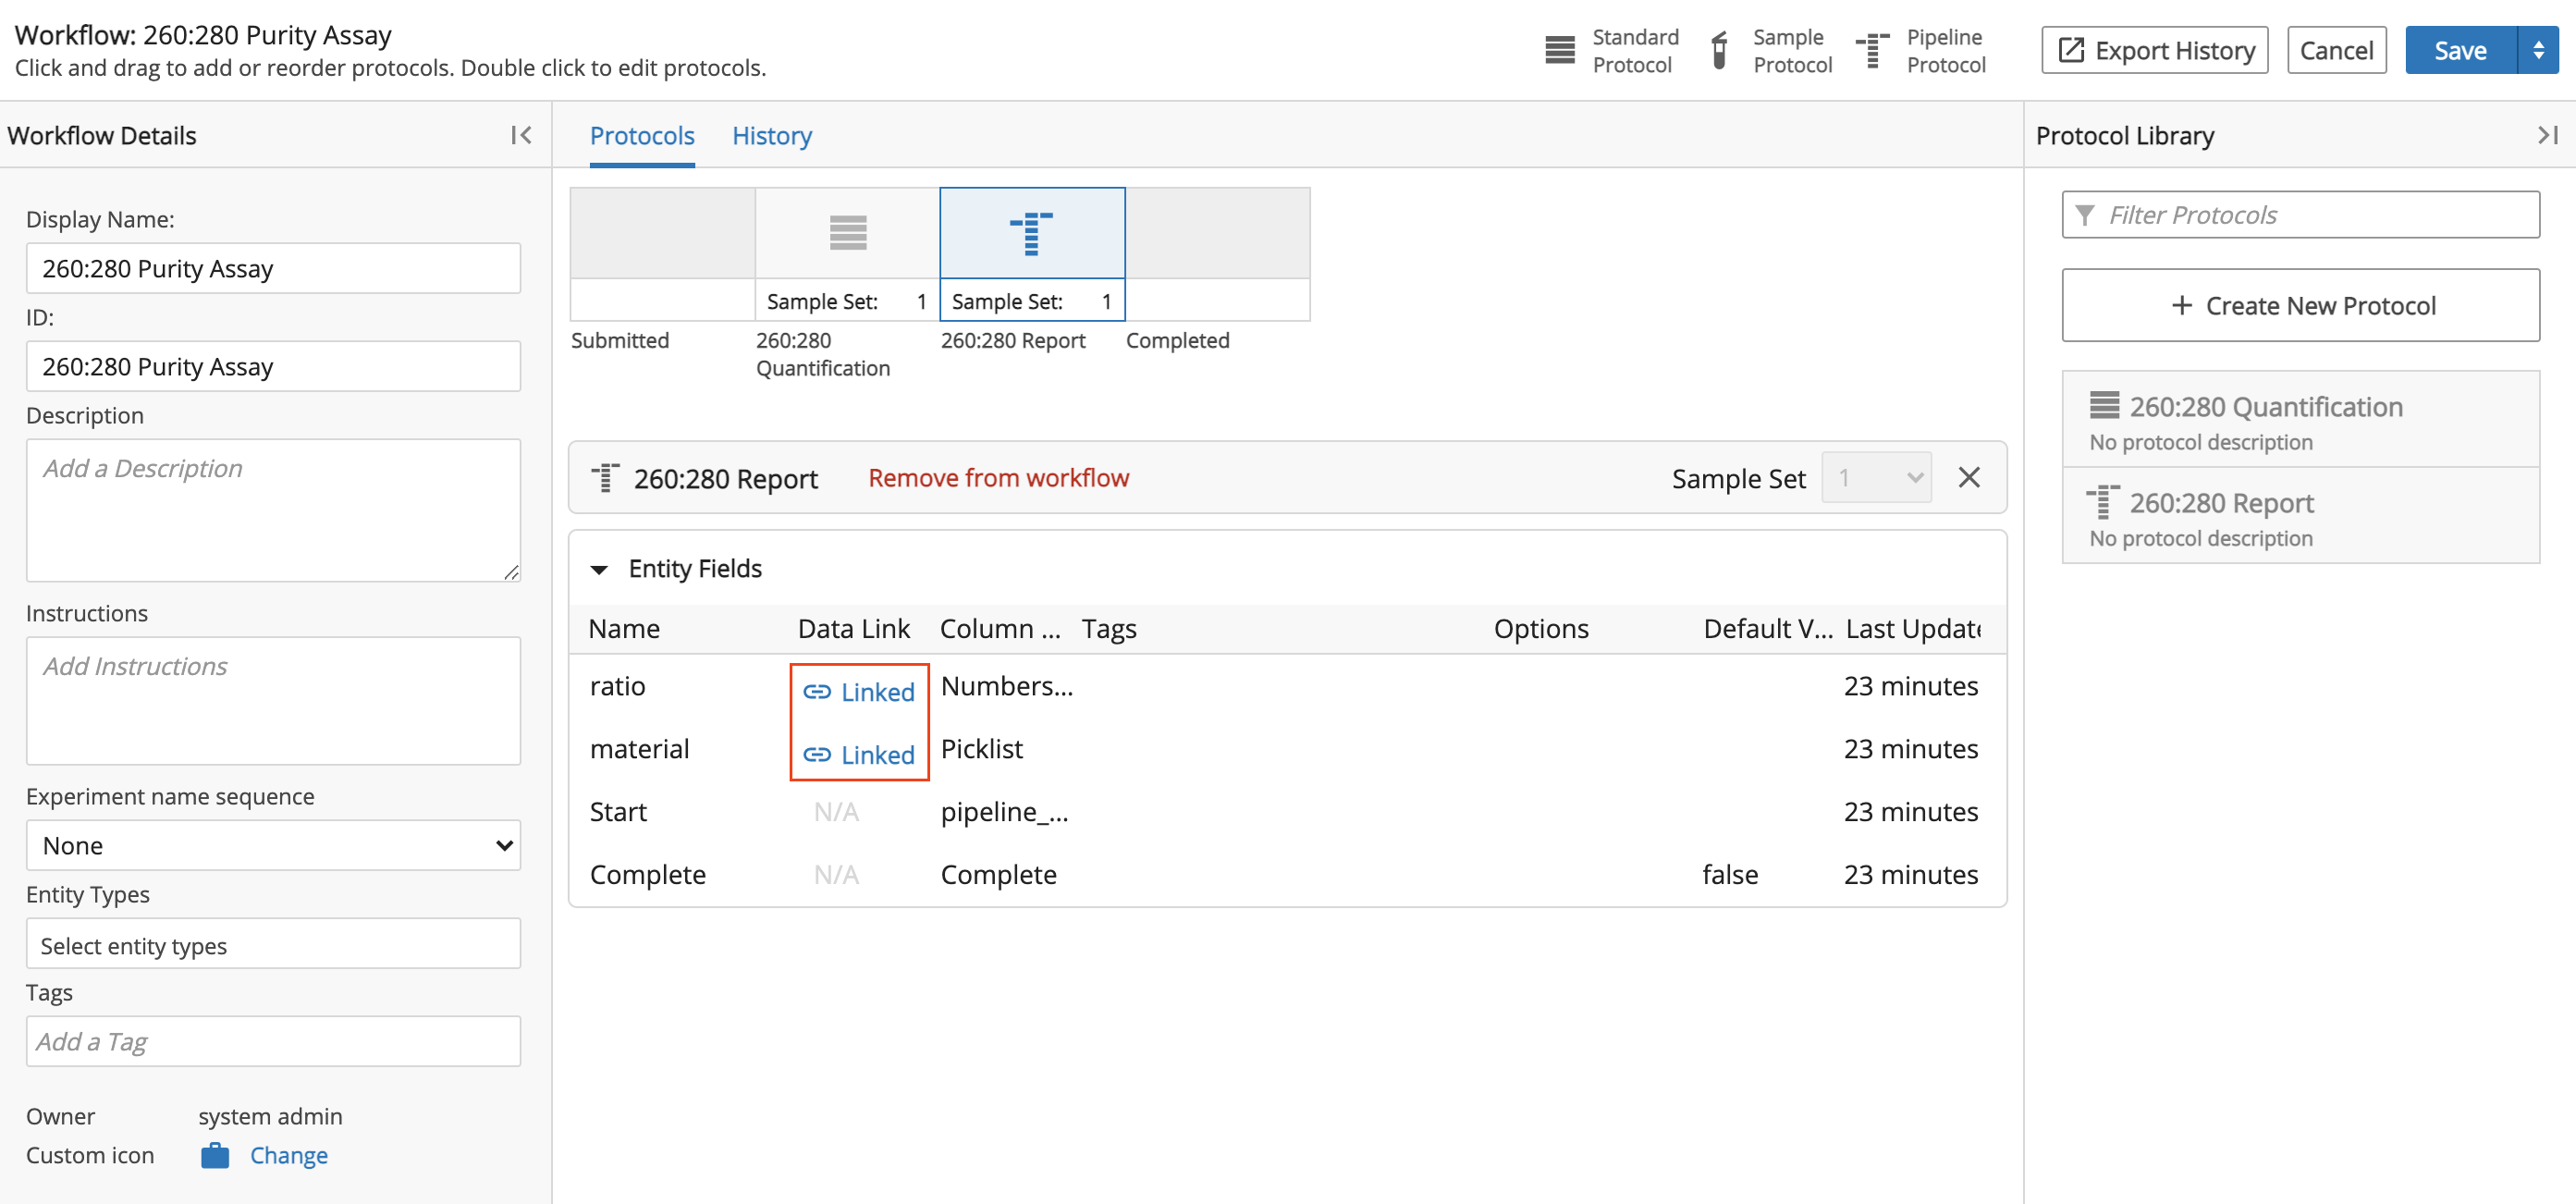Click the link icon in the material row
This screenshot has height=1204, width=2576.
click(x=817, y=755)
